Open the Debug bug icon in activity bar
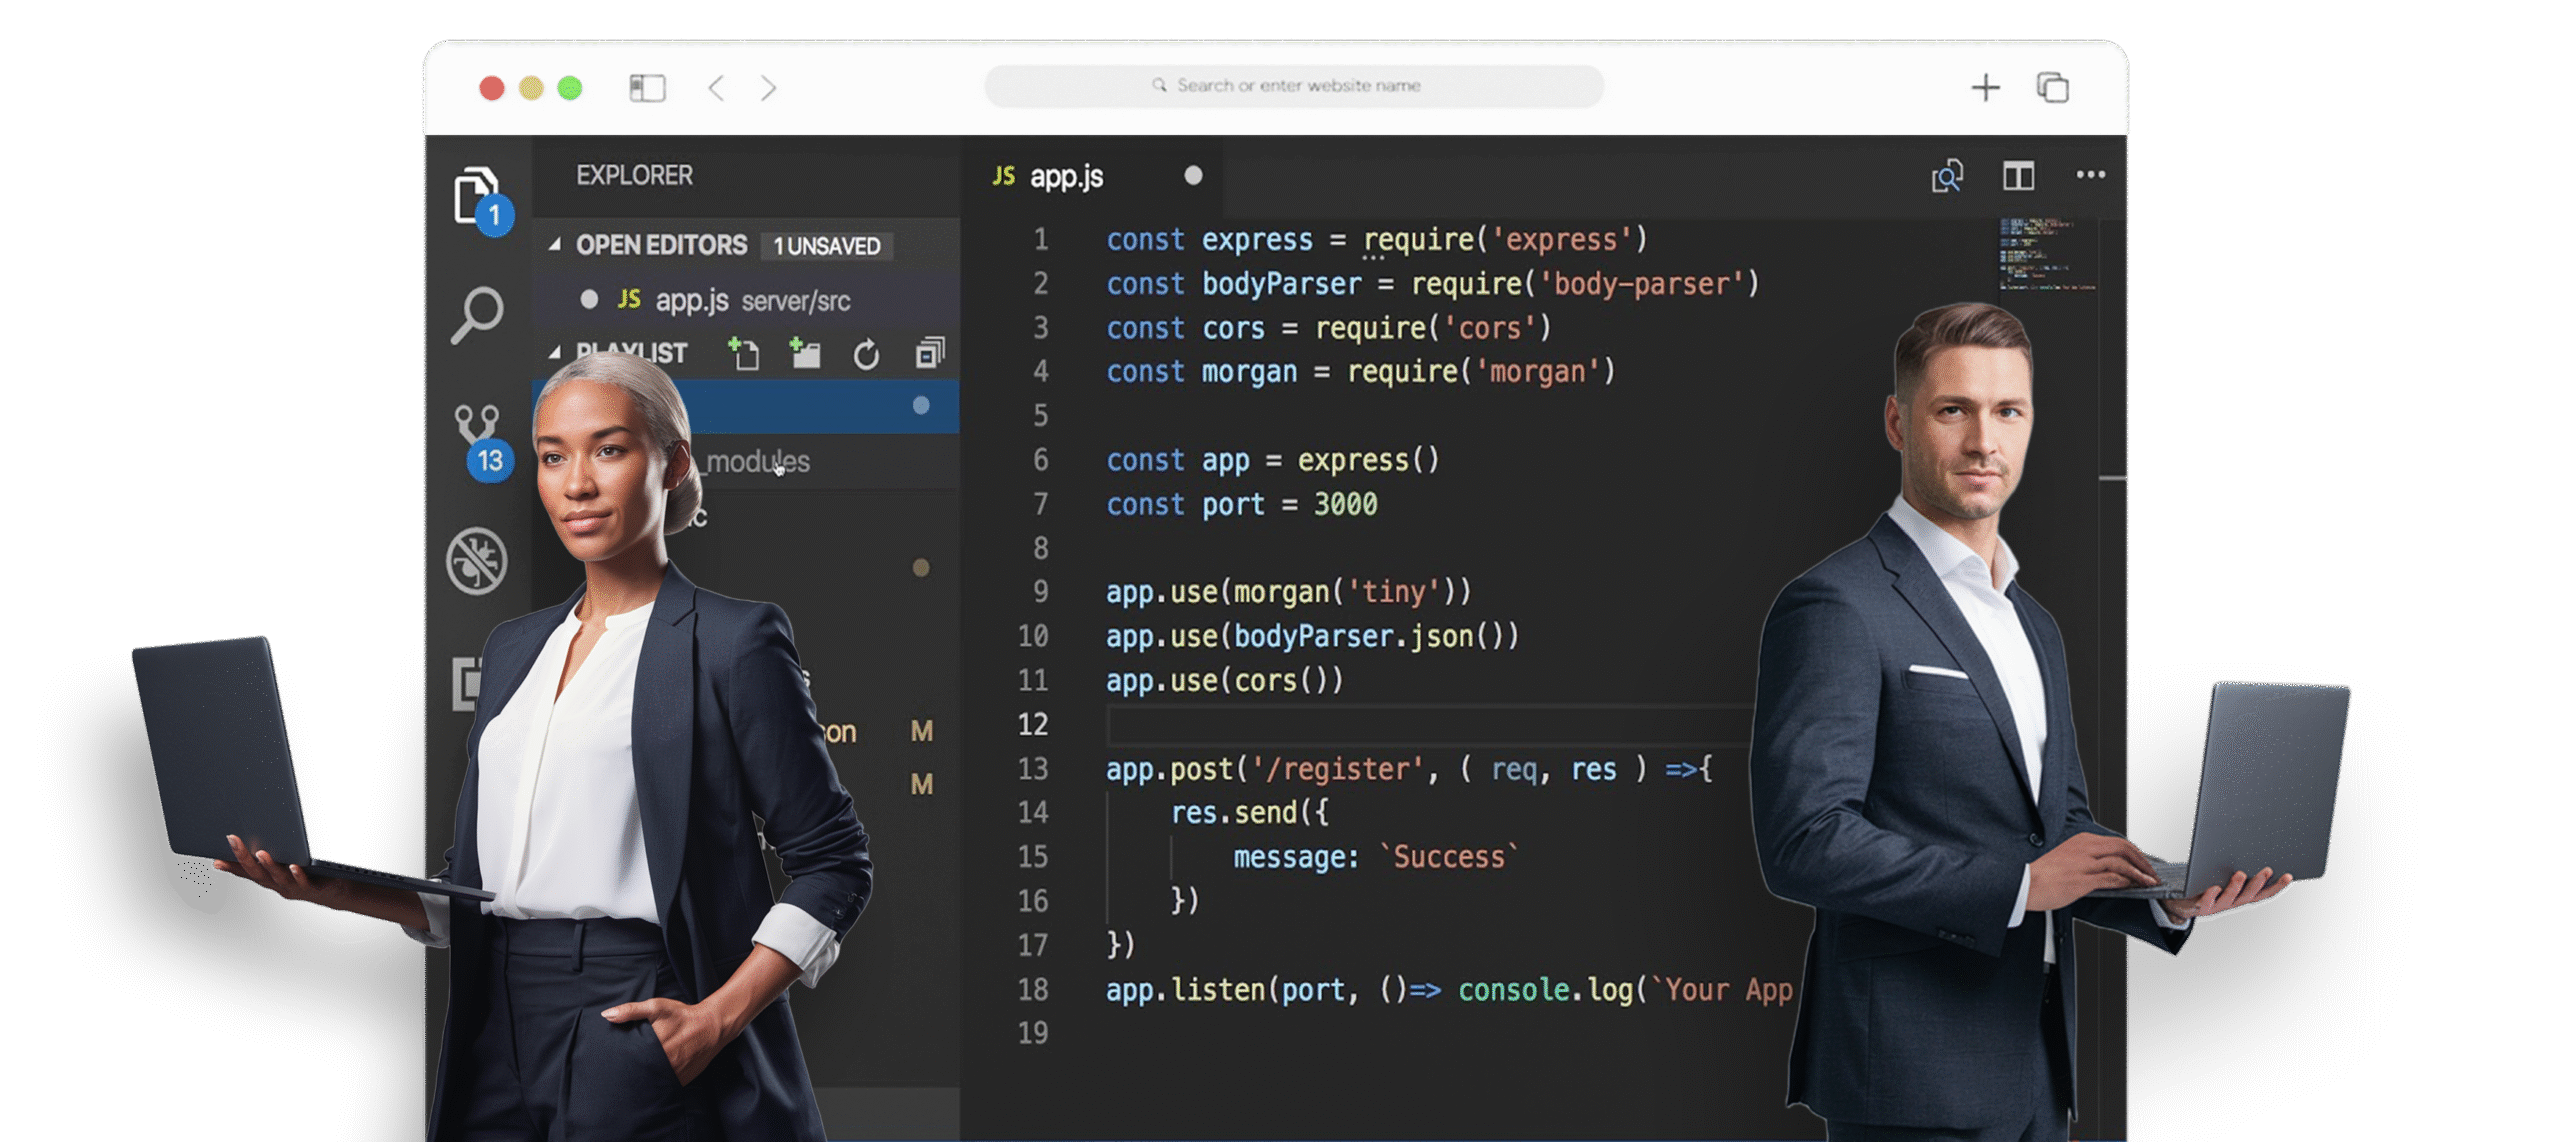This screenshot has width=2560, height=1142. click(x=477, y=560)
